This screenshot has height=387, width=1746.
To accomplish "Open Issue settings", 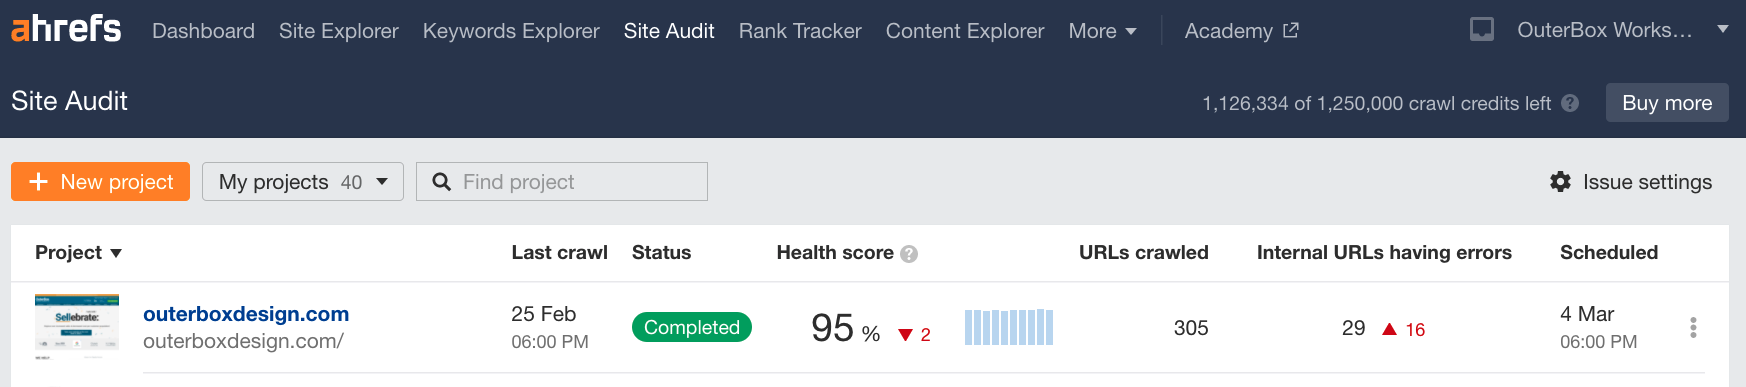I will 1631,182.
